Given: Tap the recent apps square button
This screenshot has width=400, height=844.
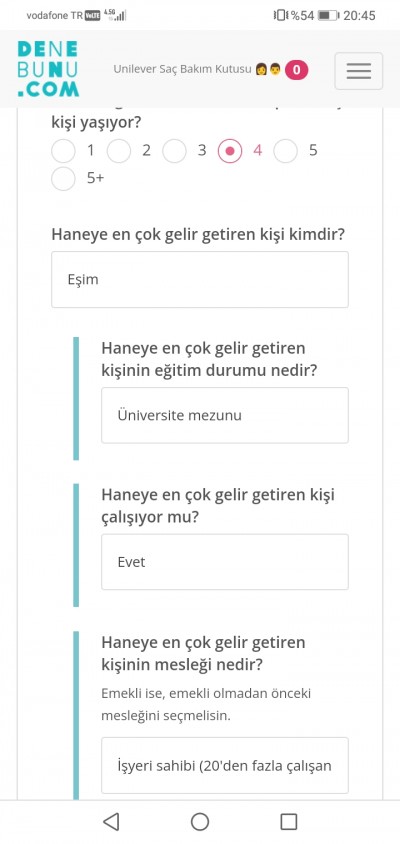Looking at the screenshot, I should pos(289,821).
